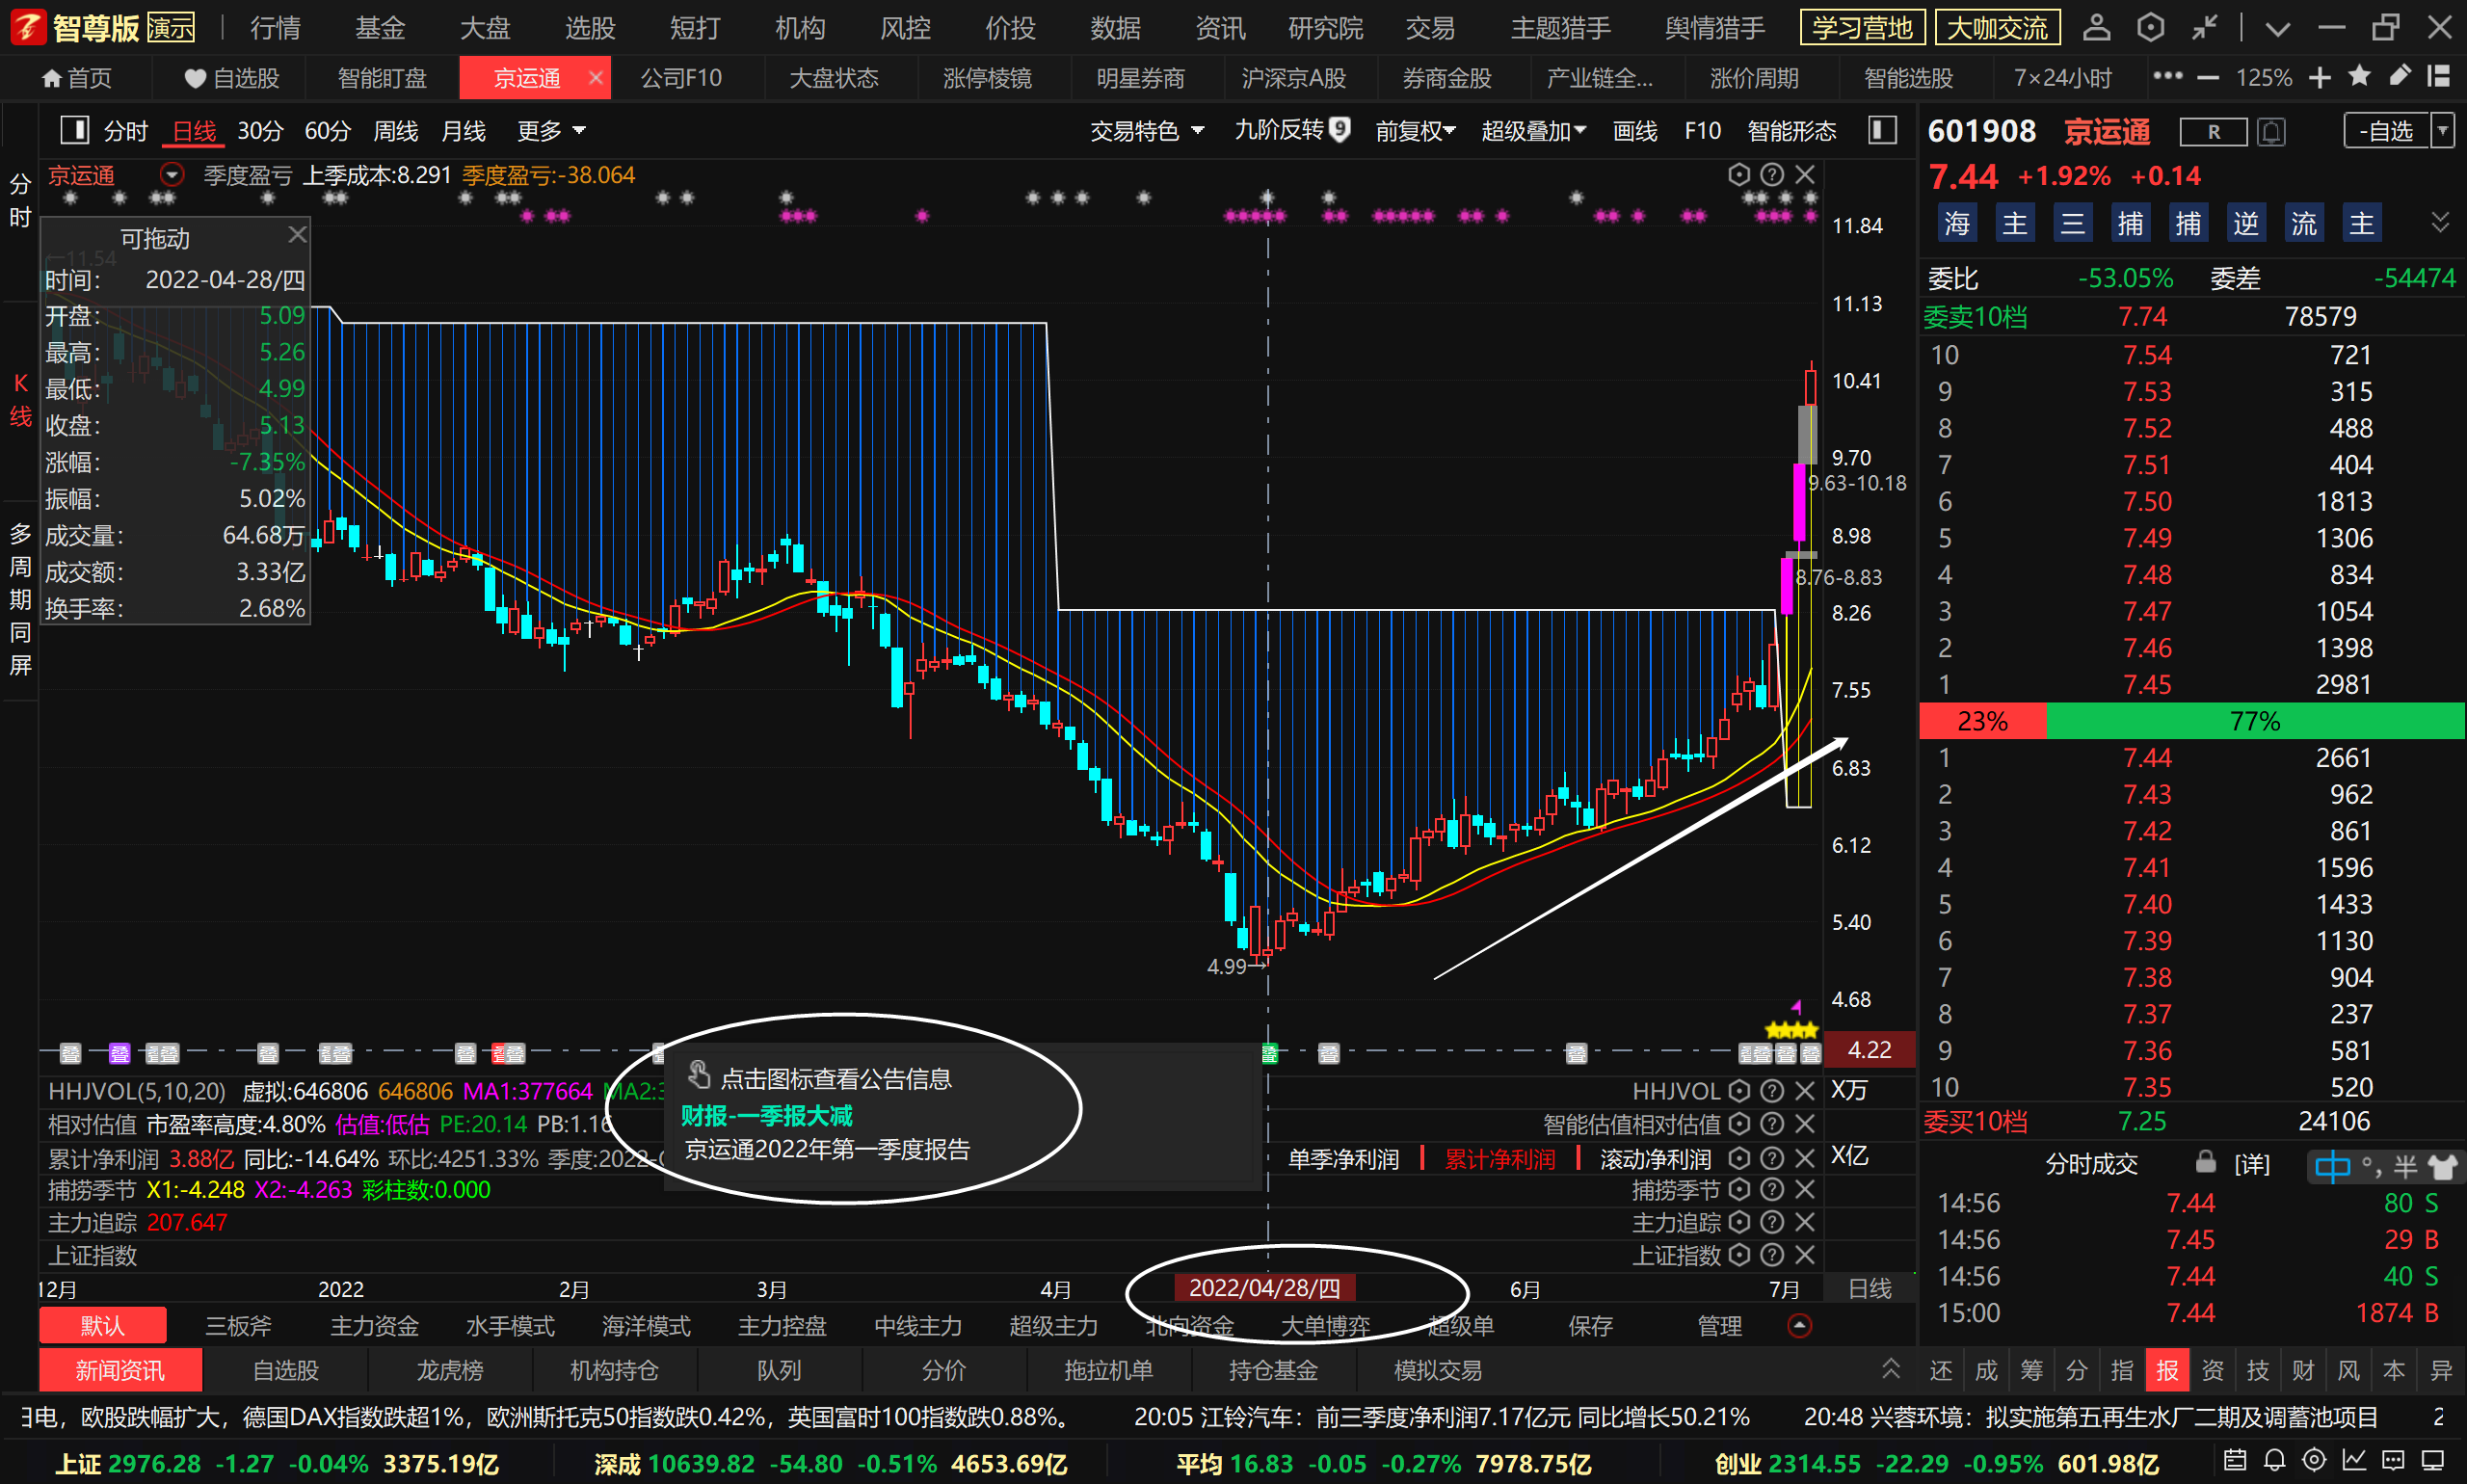Image resolution: width=2467 pixels, height=1484 pixels.
Task: Click announcement marker at 2022/04/28 date
Action: (x=1269, y=1053)
